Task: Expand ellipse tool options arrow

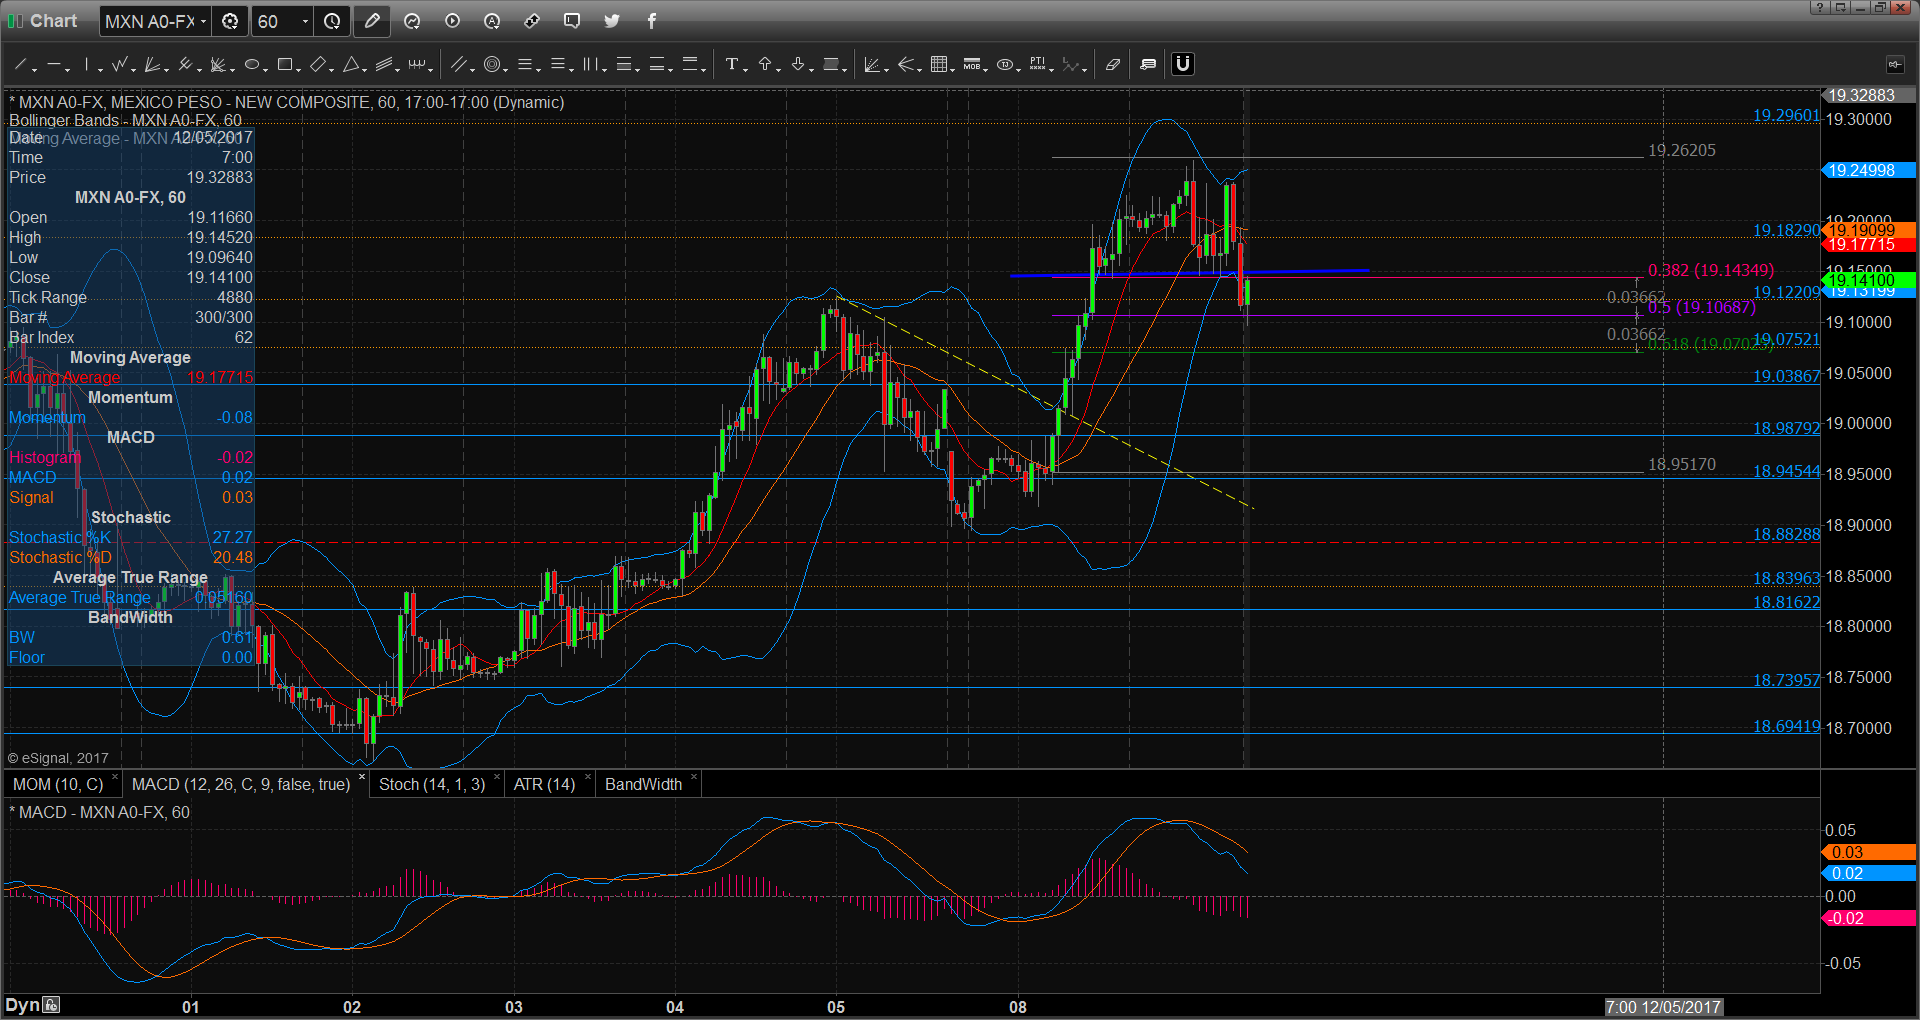Action: tap(265, 69)
